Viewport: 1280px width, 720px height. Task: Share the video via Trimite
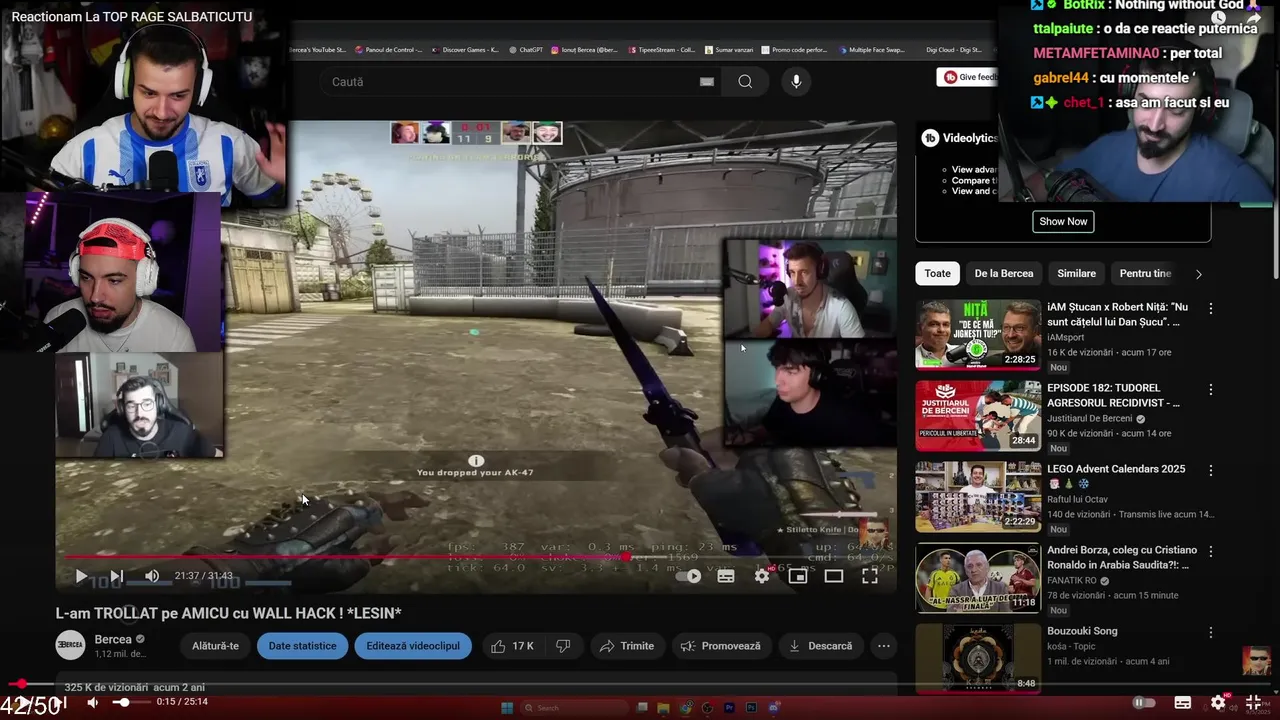627,646
